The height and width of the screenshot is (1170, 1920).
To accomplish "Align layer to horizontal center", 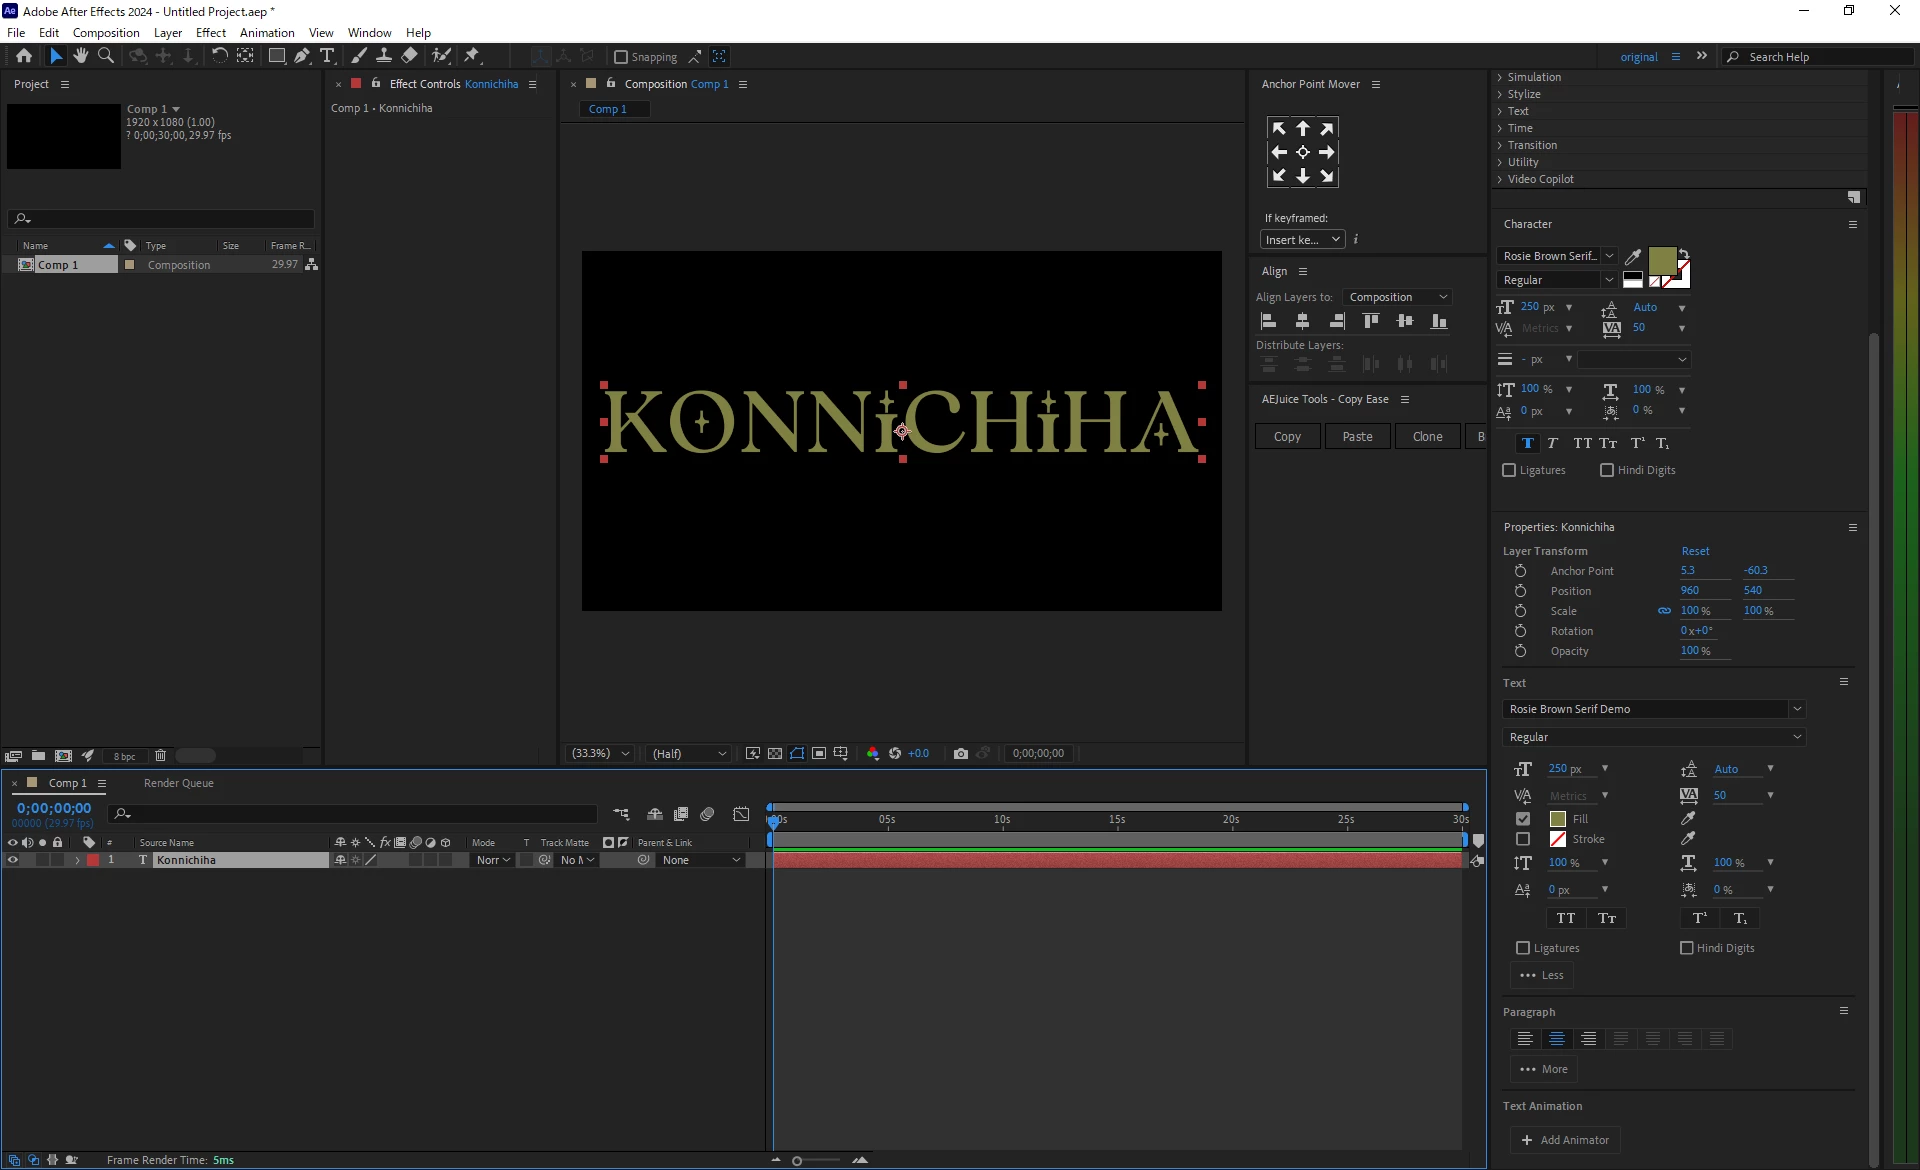I will (1302, 321).
